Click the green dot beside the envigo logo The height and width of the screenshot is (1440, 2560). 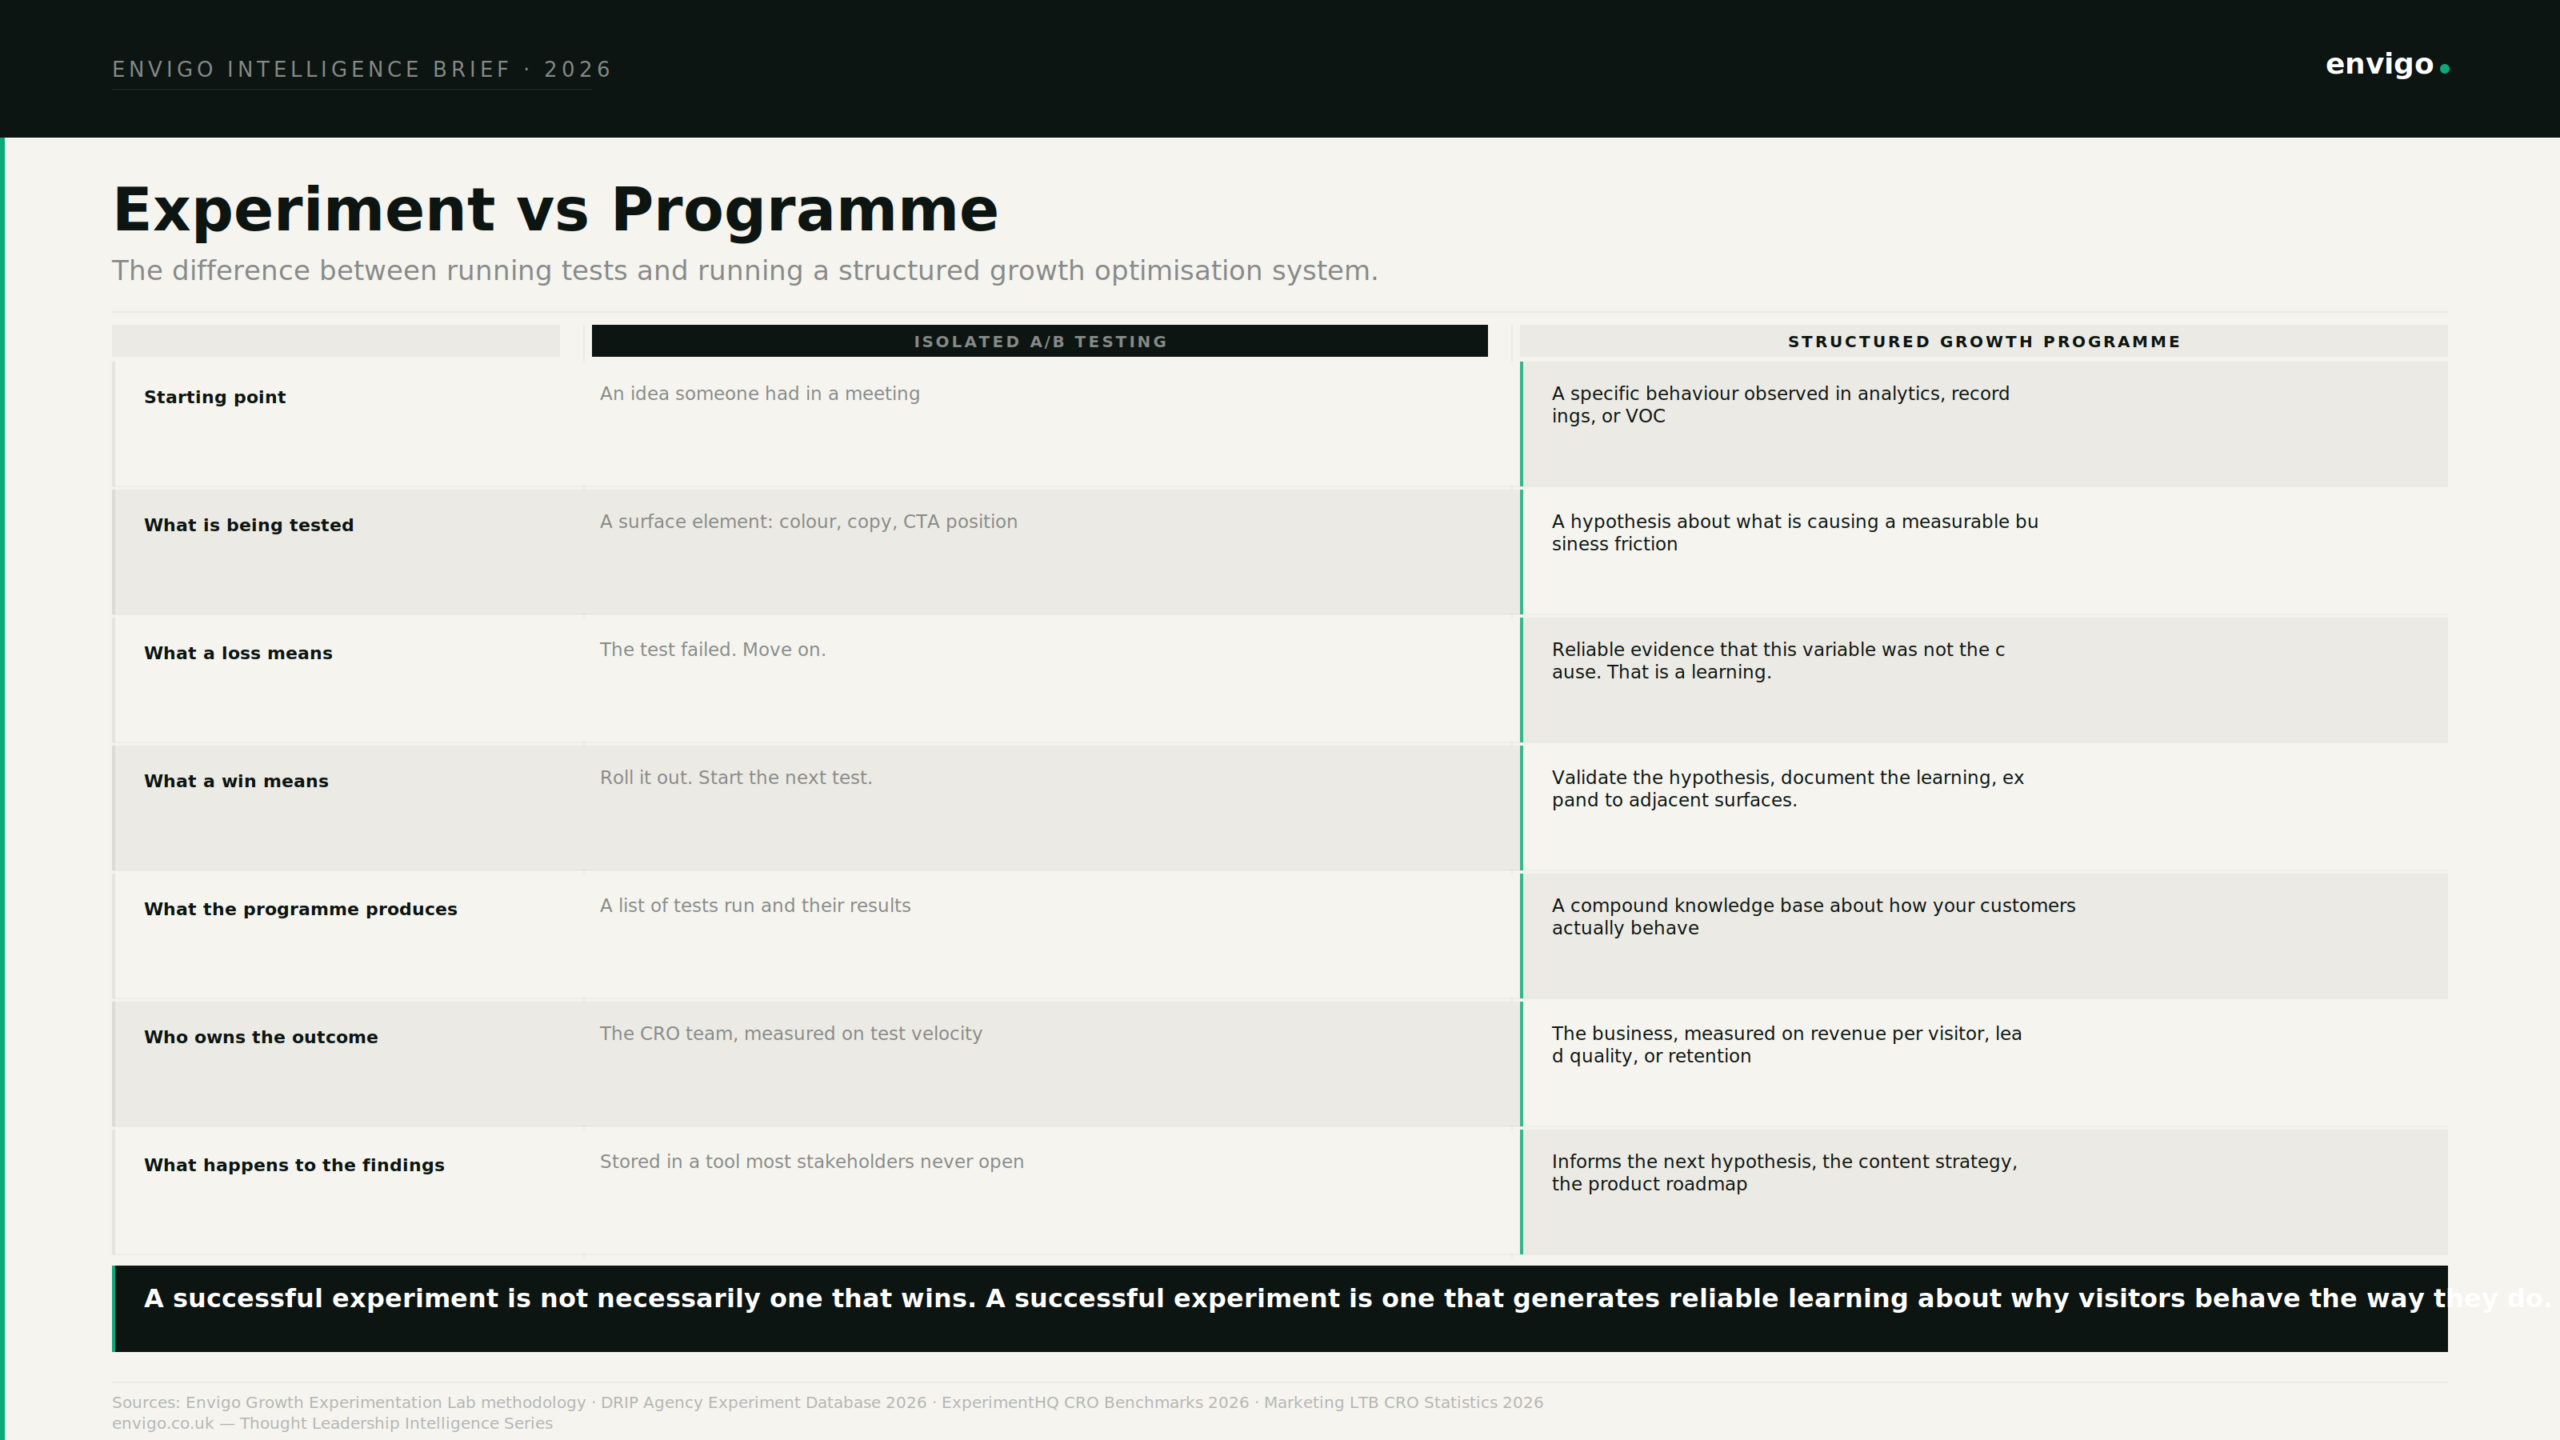[2445, 69]
